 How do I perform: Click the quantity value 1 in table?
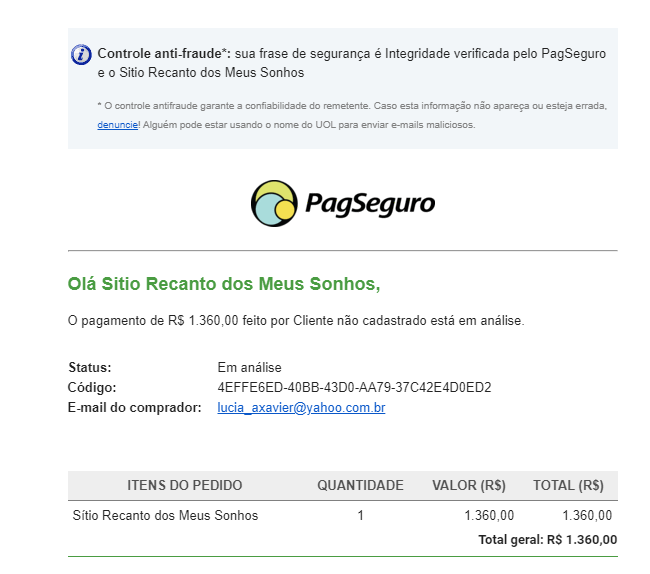pos(360,516)
